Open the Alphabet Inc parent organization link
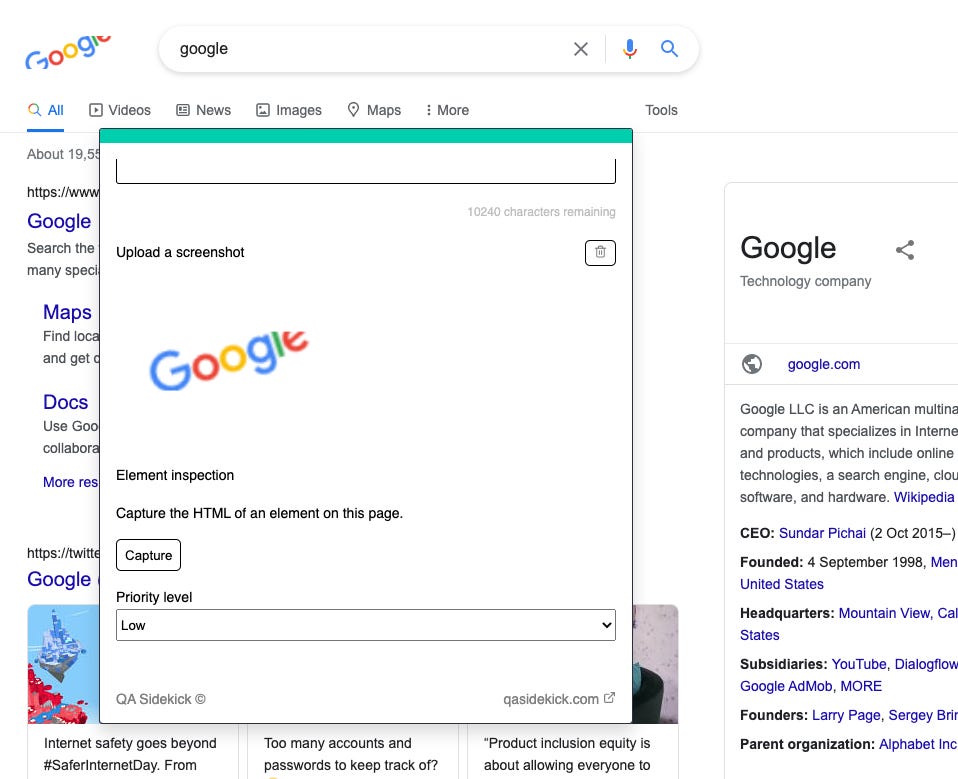 [x=918, y=744]
